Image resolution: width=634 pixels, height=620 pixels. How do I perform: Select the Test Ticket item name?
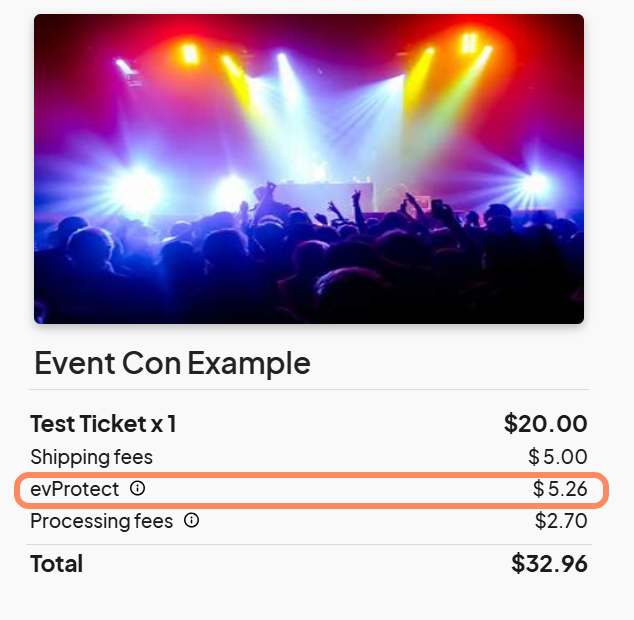pyautogui.click(x=88, y=424)
